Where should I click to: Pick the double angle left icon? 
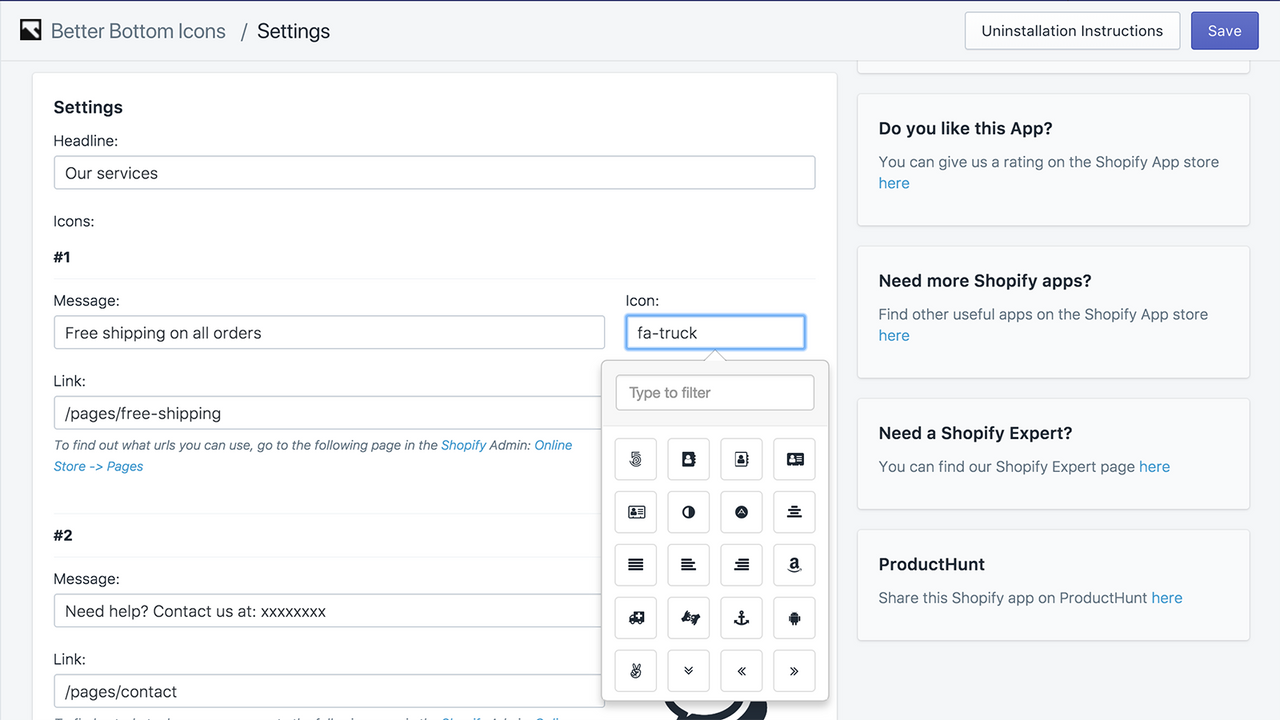pos(741,671)
